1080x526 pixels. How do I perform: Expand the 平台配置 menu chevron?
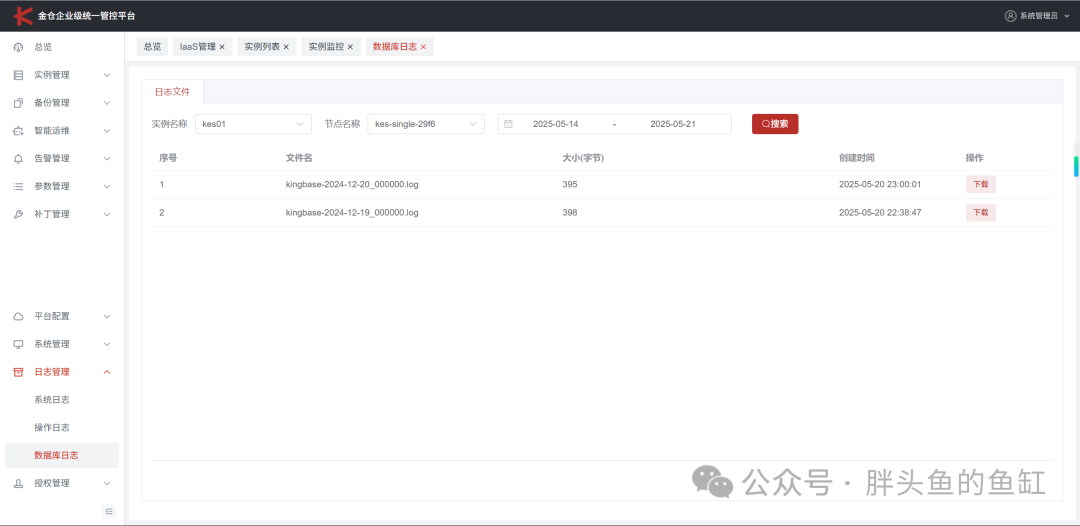coord(107,317)
